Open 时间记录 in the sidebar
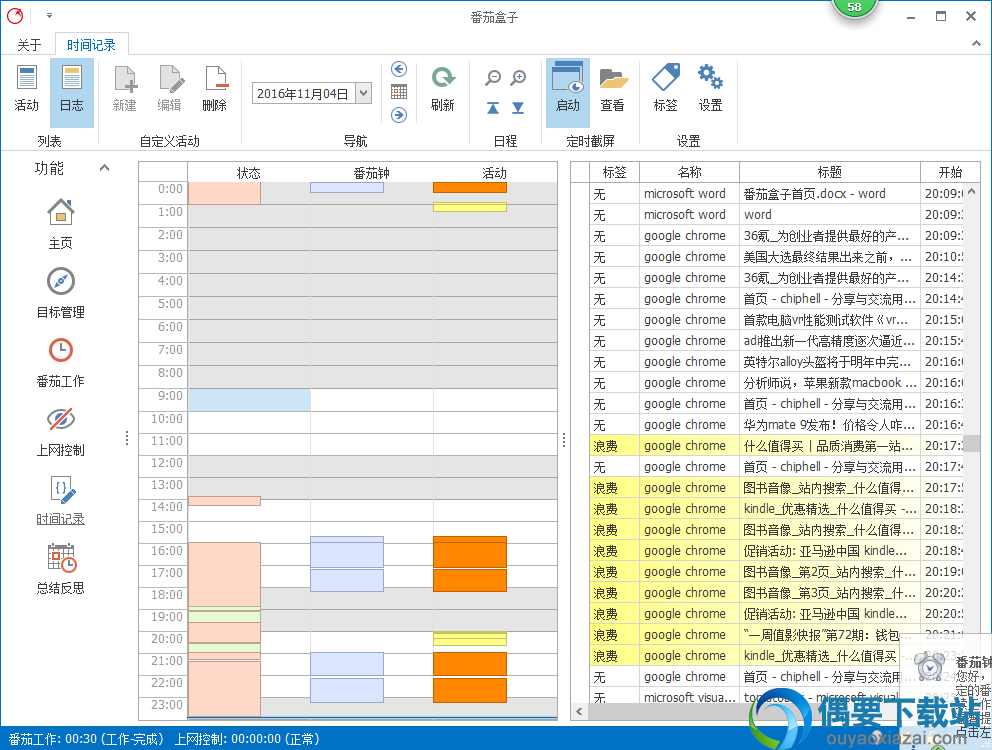Image resolution: width=992 pixels, height=750 pixels. (61, 501)
